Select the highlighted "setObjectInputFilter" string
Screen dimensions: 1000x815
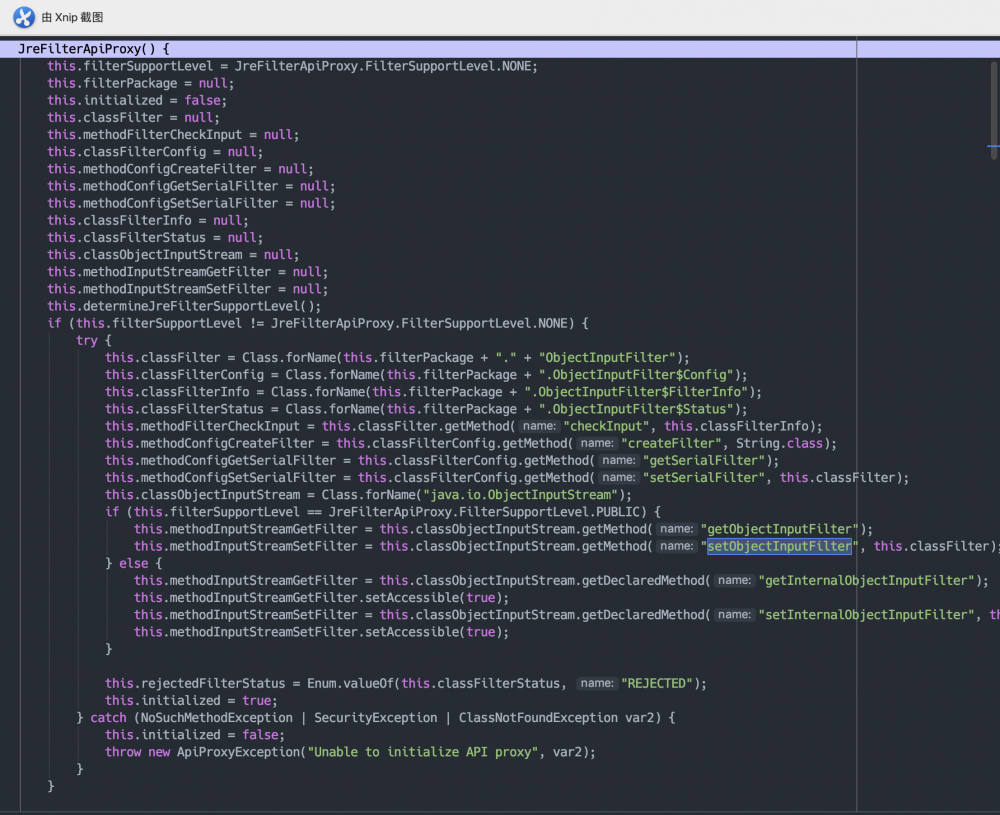tap(779, 547)
